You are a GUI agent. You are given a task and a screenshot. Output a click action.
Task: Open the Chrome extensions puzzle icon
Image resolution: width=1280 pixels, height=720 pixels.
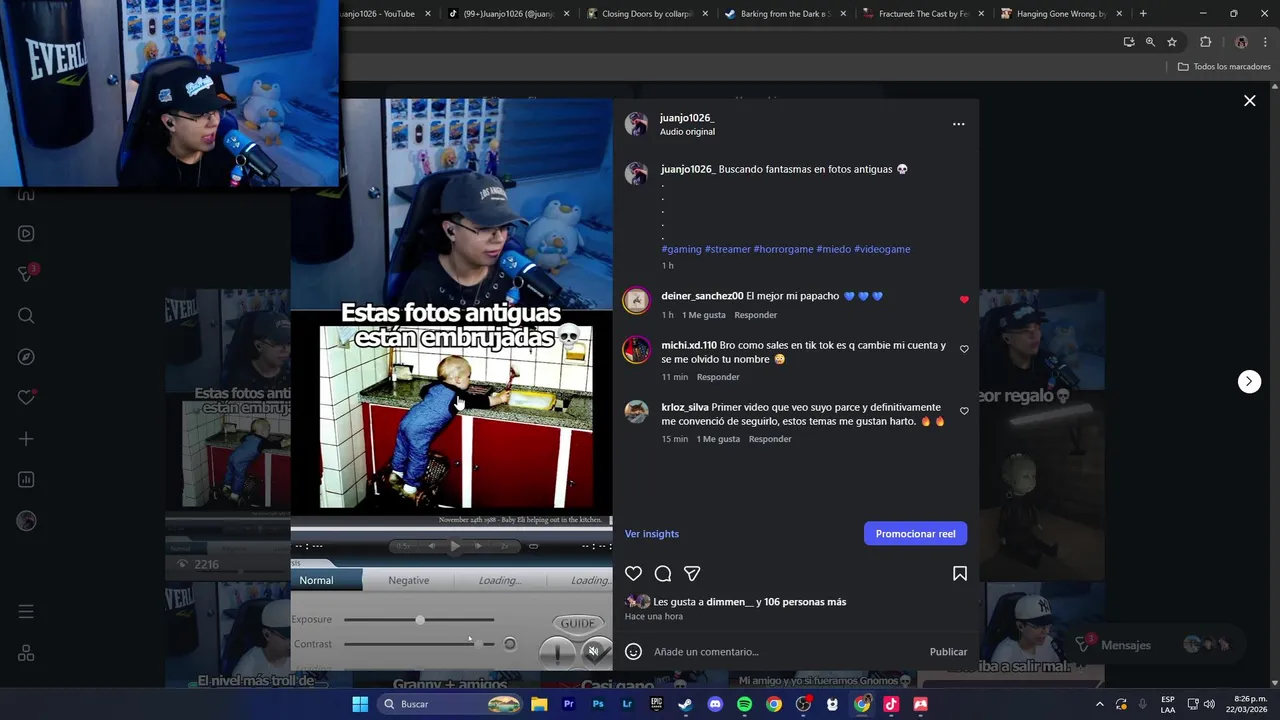click(x=1205, y=42)
